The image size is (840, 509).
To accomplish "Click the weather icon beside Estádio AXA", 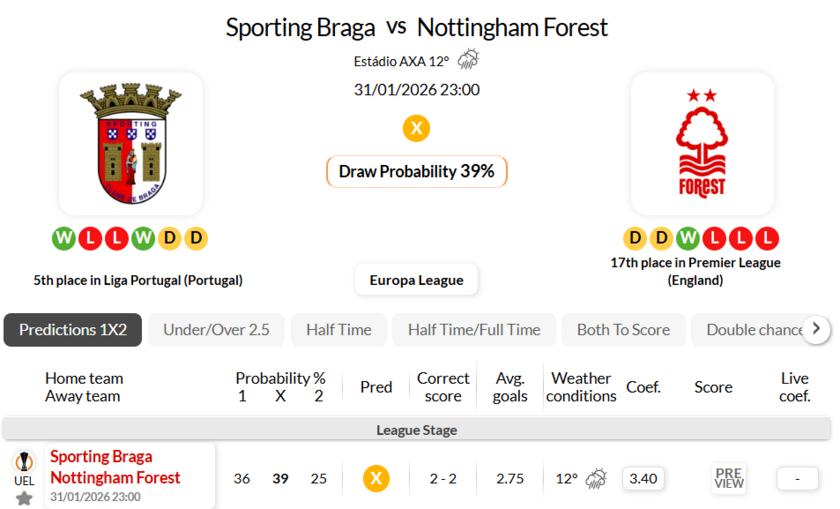I will (468, 60).
